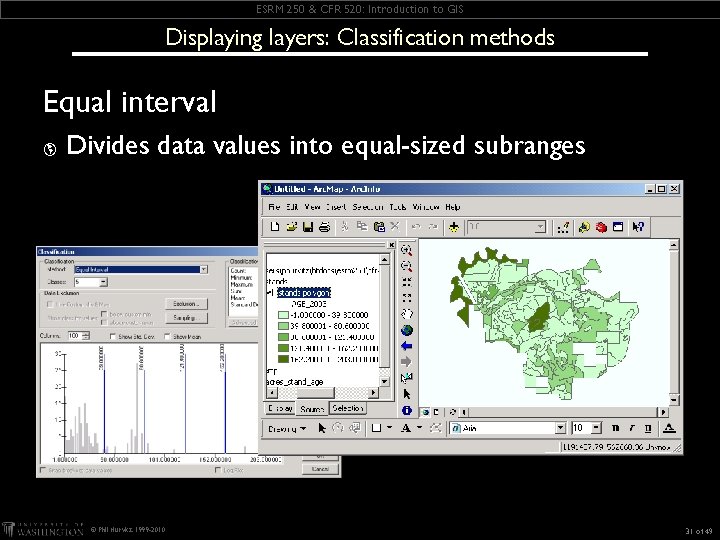The width and height of the screenshot is (720, 540).
Task: Click the Columns spinner arrows
Action: point(86,336)
